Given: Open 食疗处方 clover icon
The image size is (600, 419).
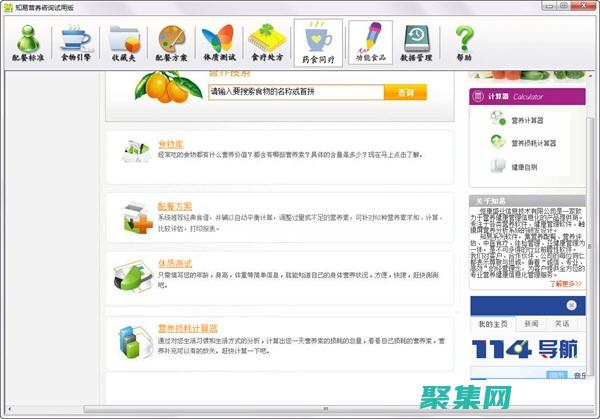Looking at the screenshot, I should point(268,43).
